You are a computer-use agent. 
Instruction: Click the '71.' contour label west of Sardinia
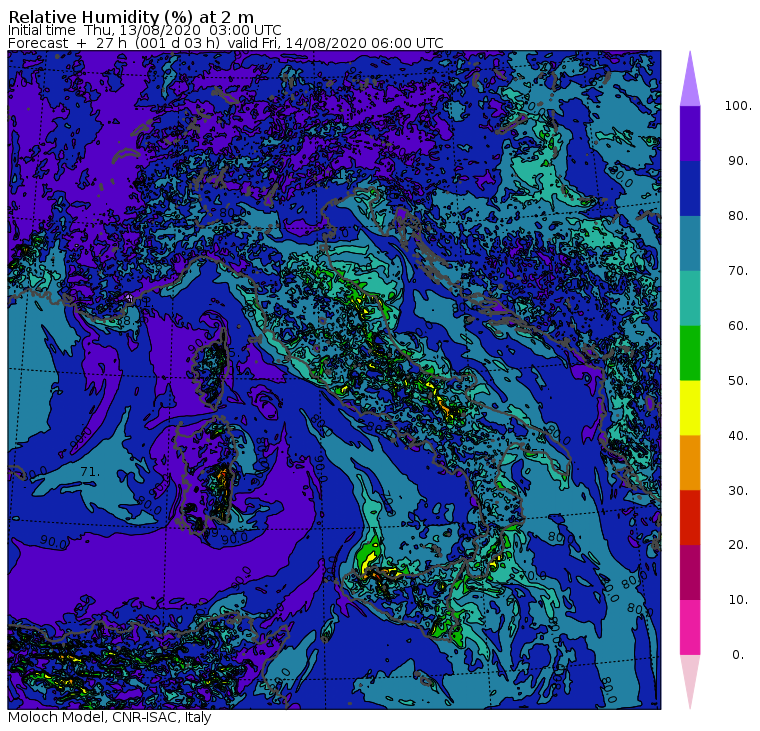(x=90, y=472)
